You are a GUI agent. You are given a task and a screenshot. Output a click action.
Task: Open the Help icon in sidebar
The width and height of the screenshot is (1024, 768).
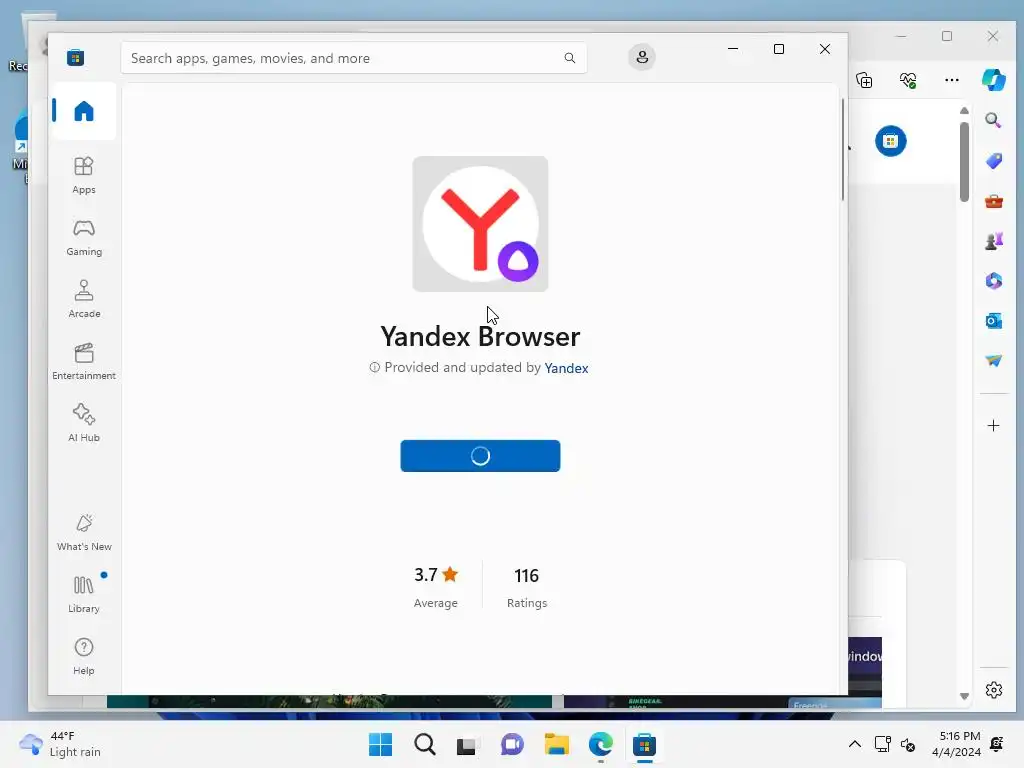pyautogui.click(x=84, y=656)
